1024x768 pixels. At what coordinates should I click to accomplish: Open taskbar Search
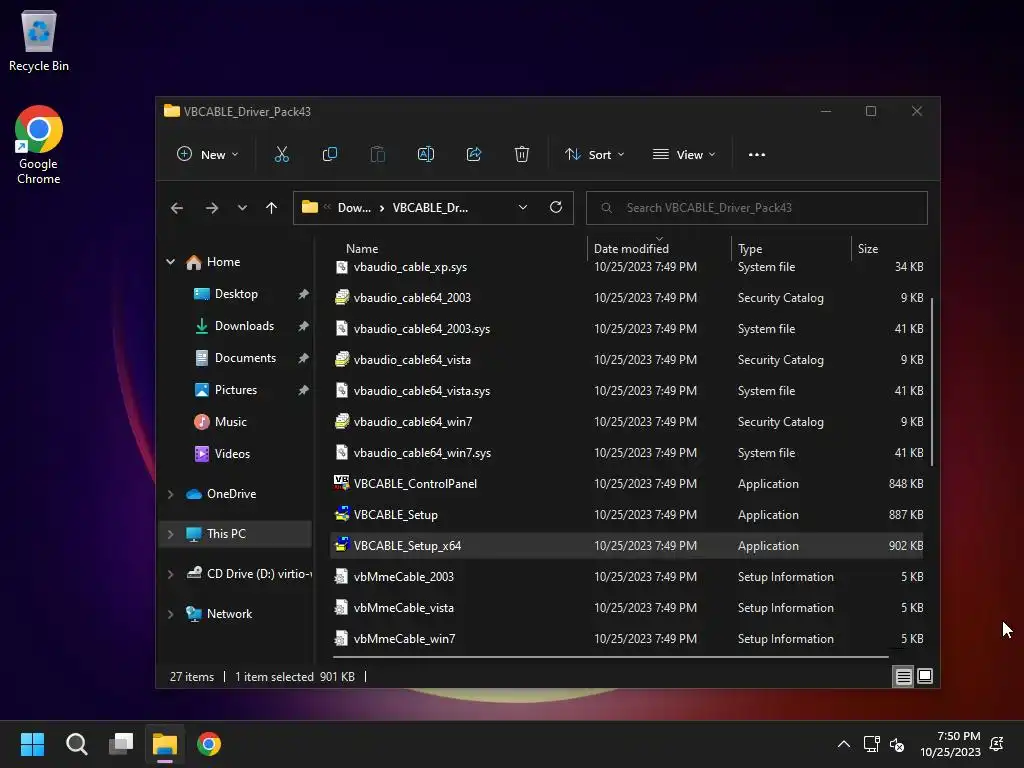pyautogui.click(x=76, y=744)
